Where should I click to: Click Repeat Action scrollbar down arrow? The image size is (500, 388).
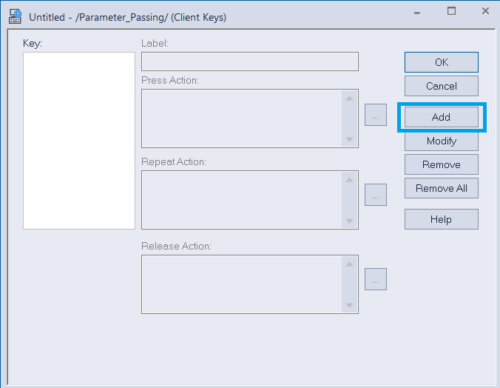coord(349,221)
